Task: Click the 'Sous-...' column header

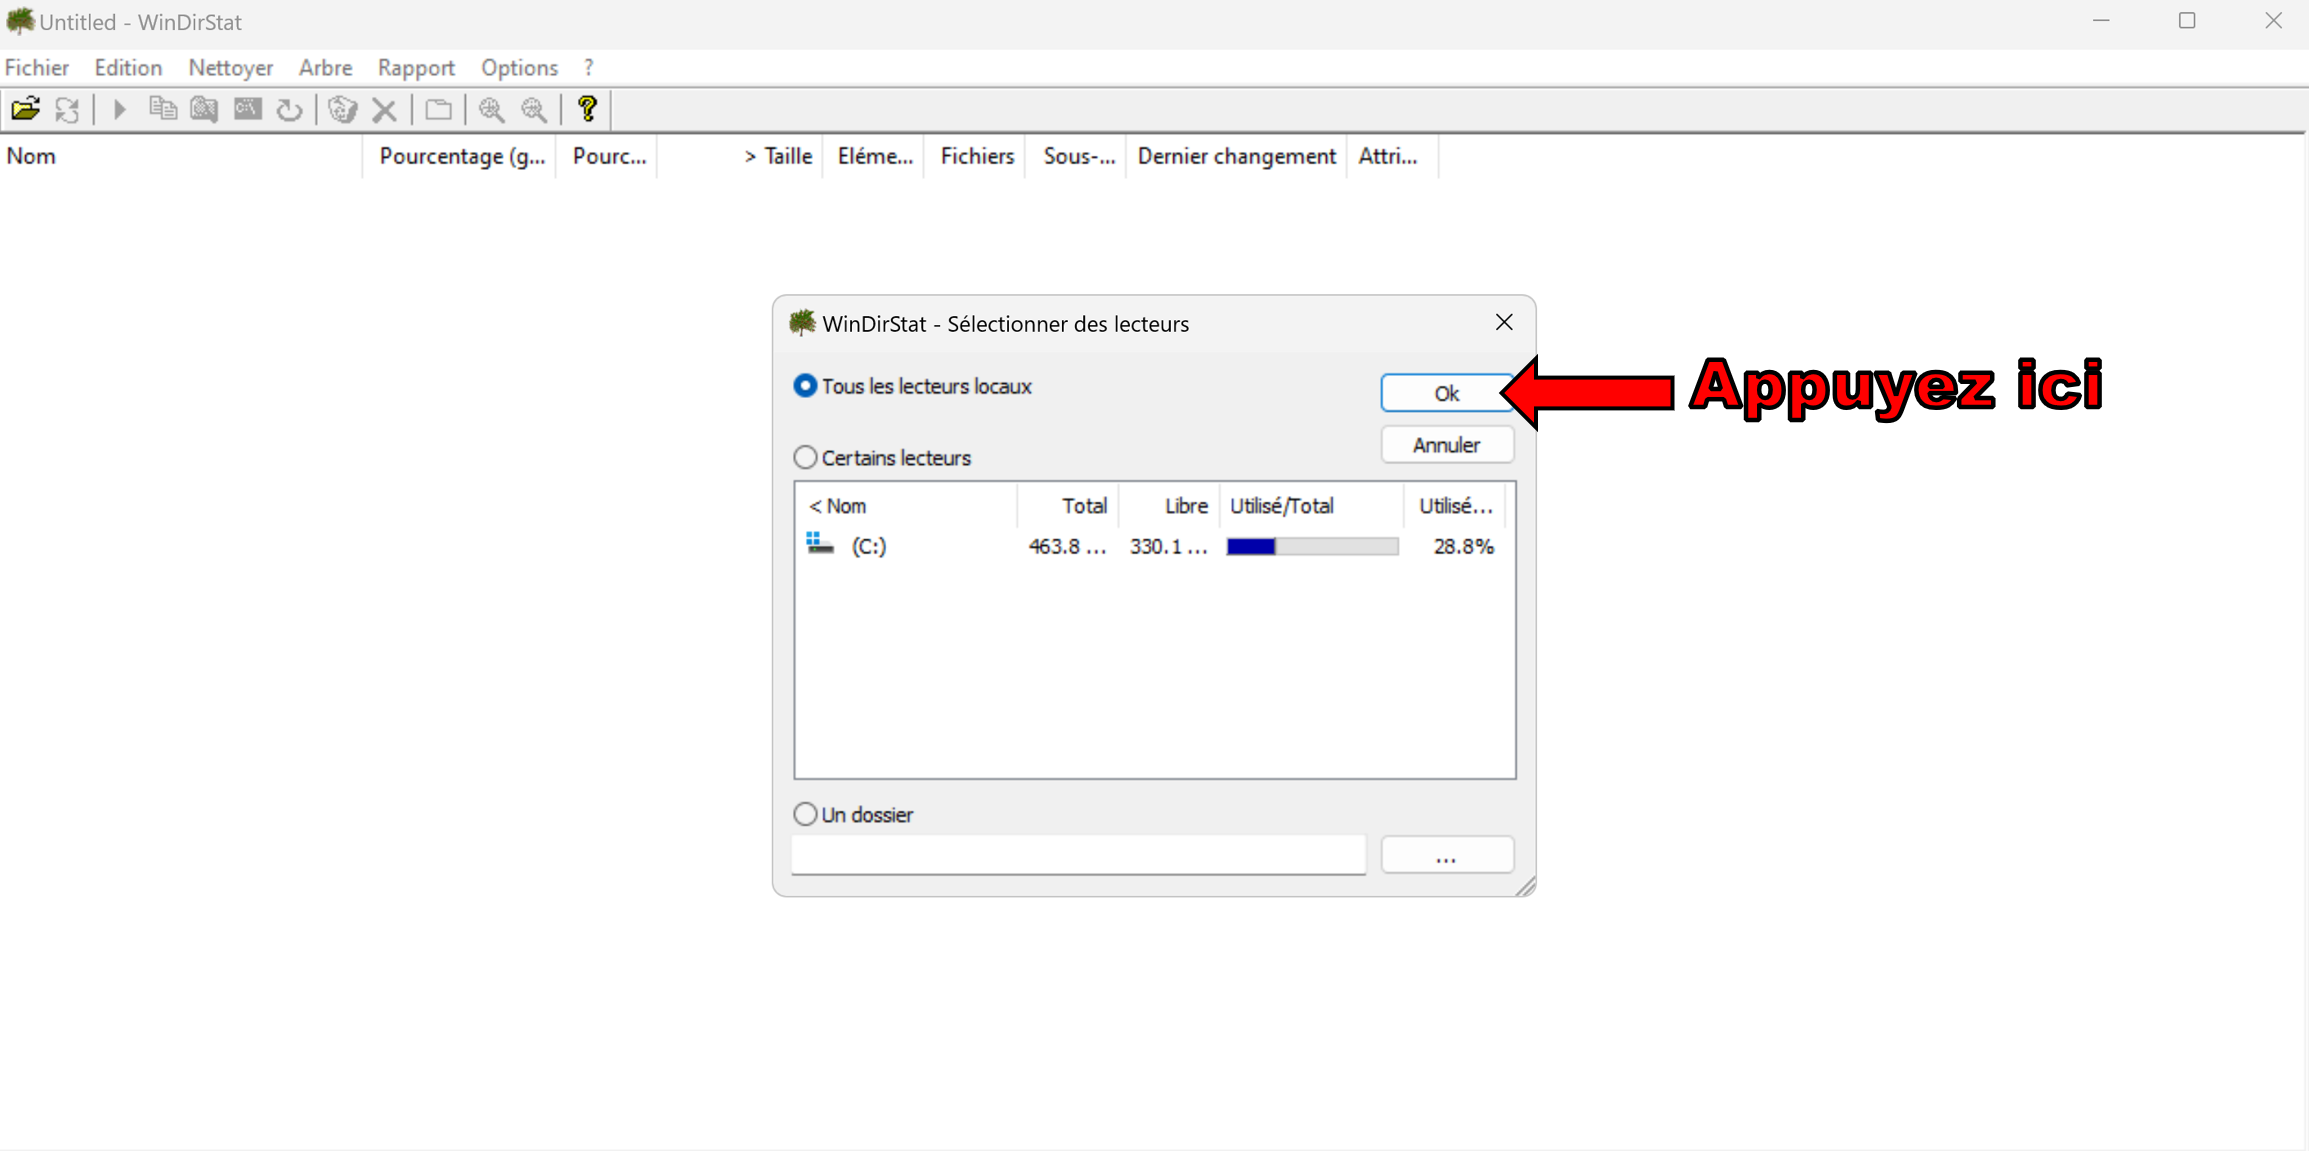Action: (x=1076, y=156)
